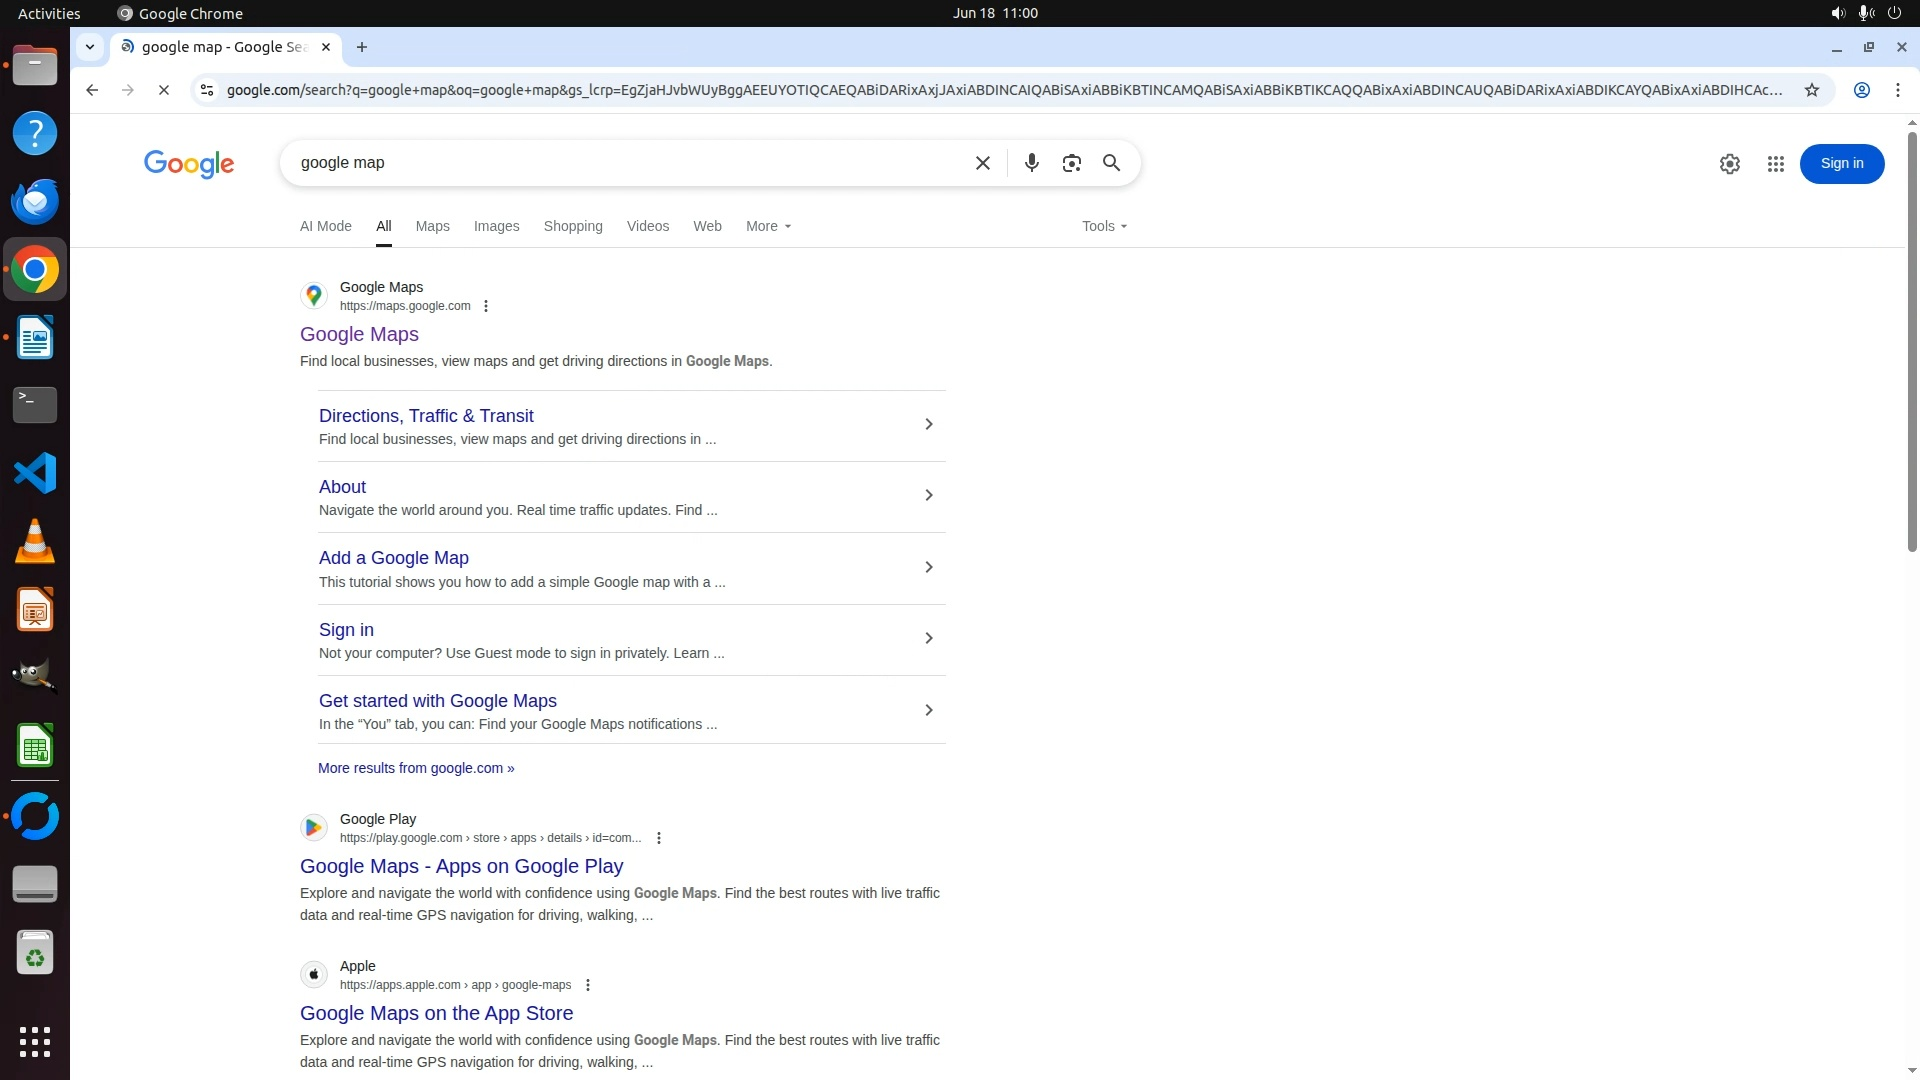Switch to the Images tab
The width and height of the screenshot is (1920, 1080).
coord(496,226)
